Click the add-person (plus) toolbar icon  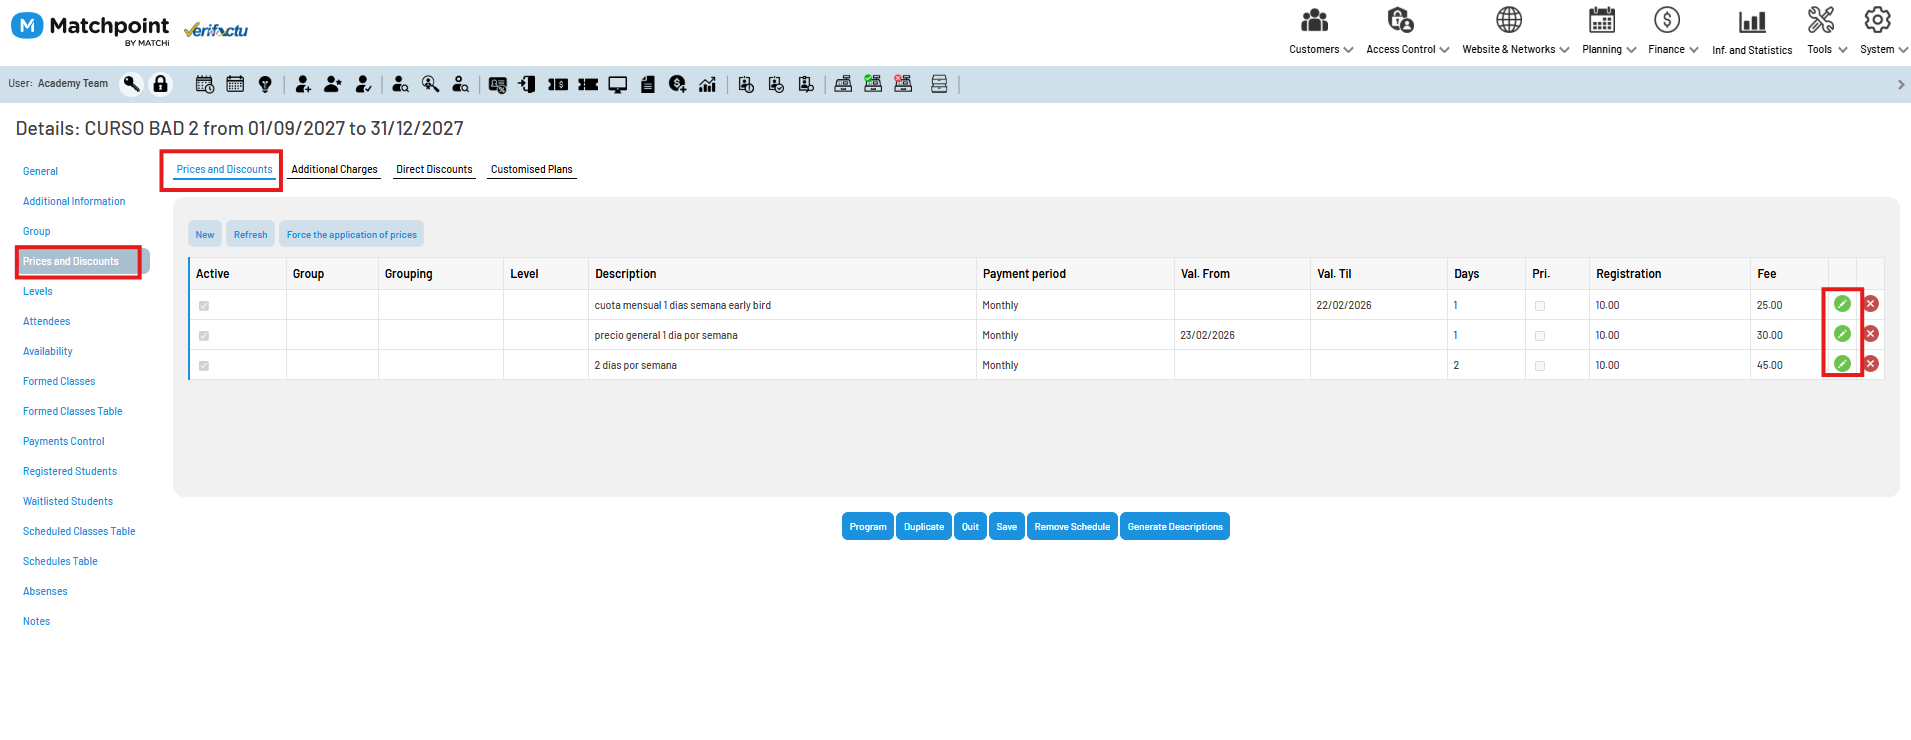[303, 84]
